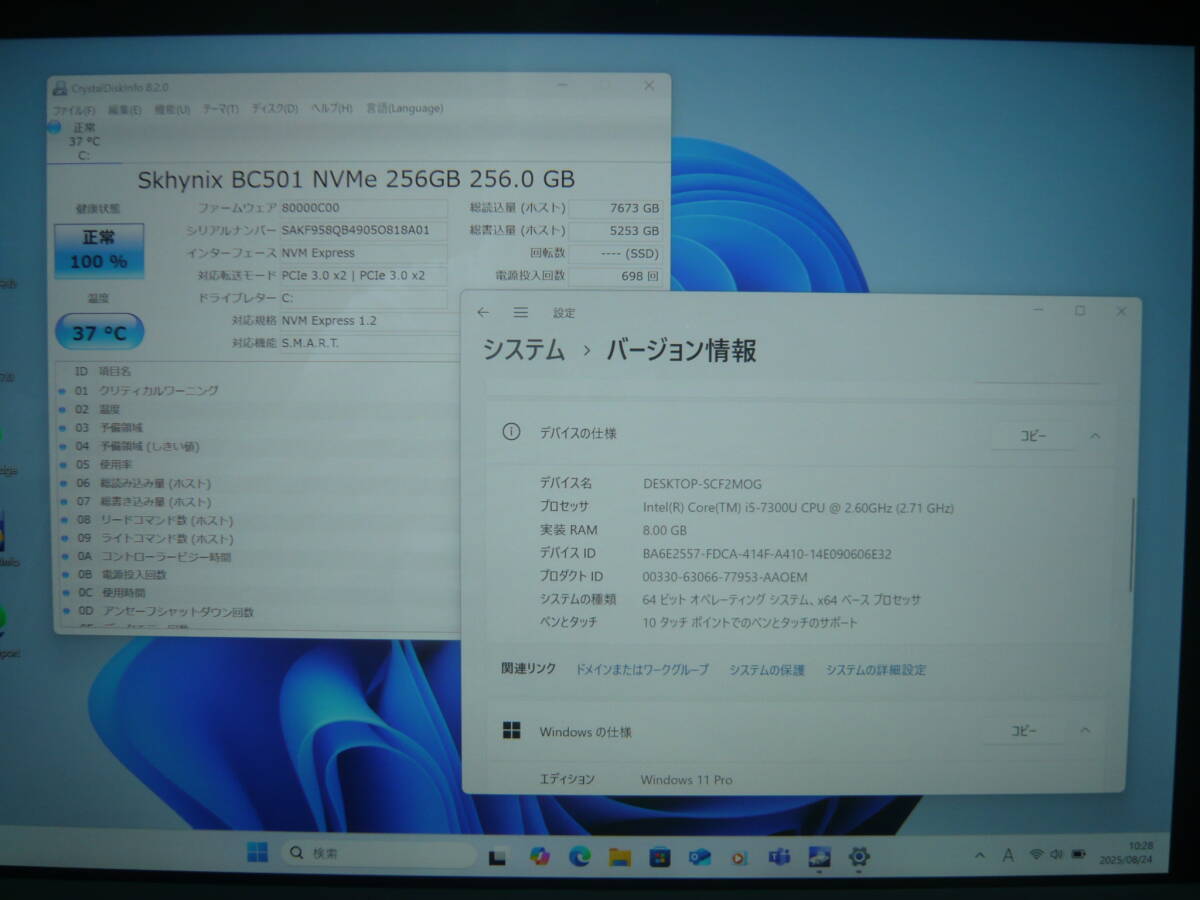Screen dimensions: 1200x900
Task: Click the total host reads value 7673 GB
Action: point(615,208)
